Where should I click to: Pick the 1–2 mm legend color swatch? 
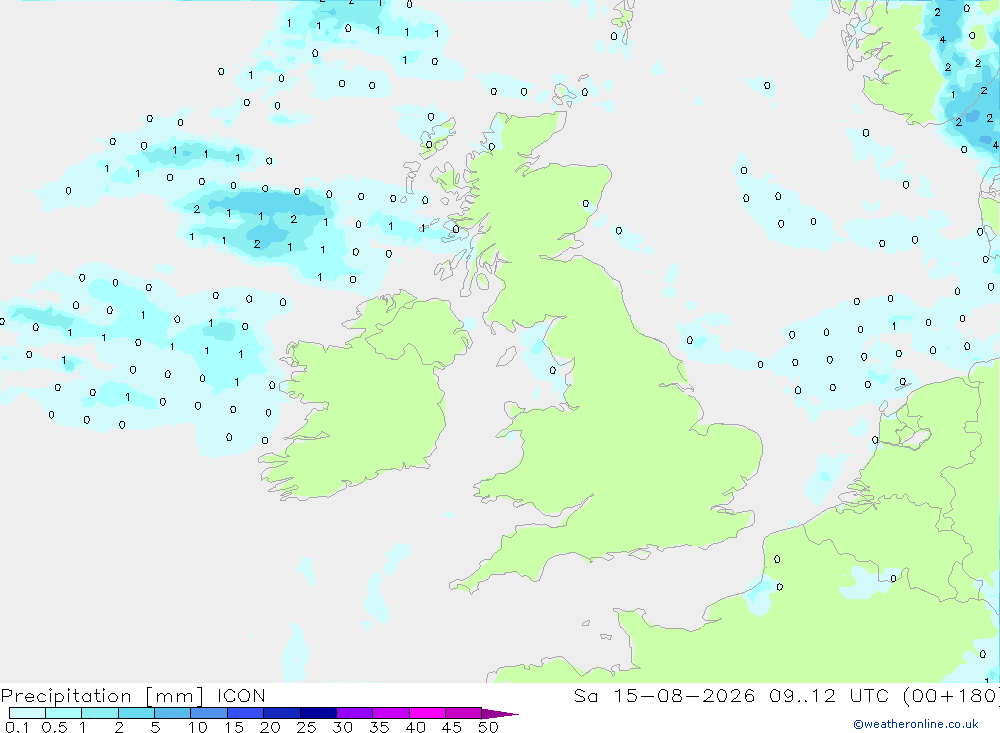(x=99, y=713)
